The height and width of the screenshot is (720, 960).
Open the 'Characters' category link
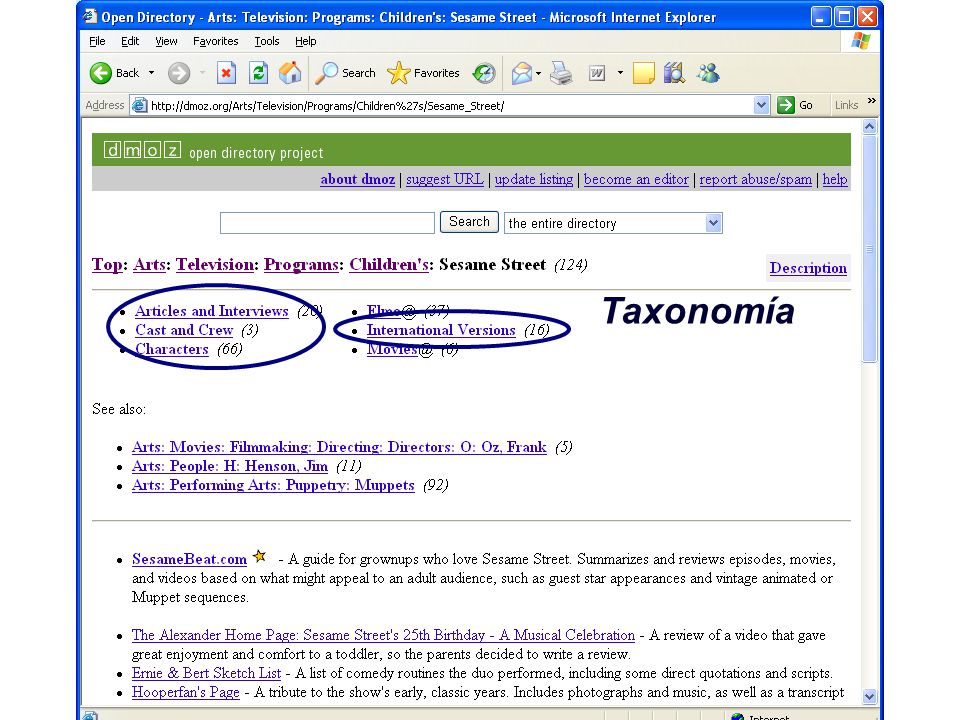click(172, 349)
